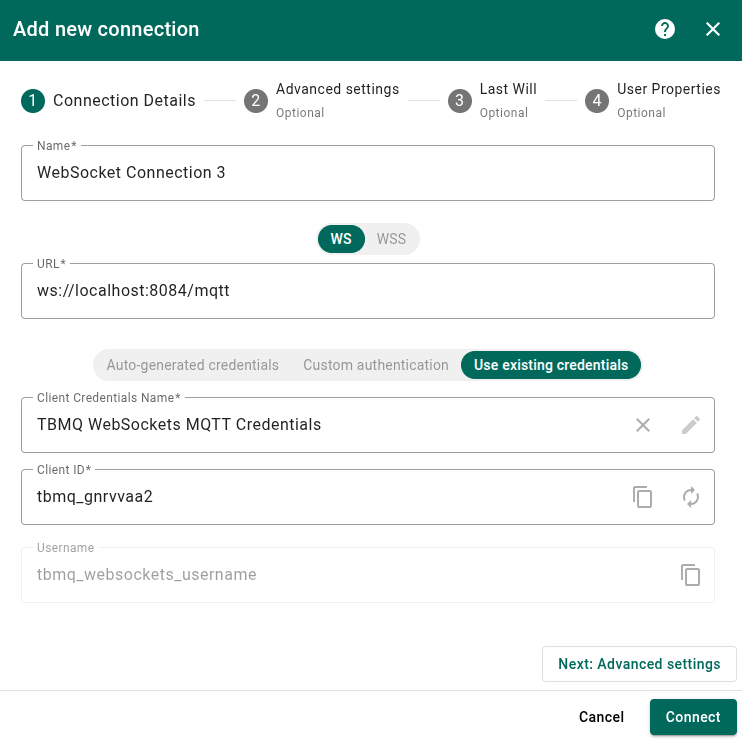The height and width of the screenshot is (740, 742).
Task: Clear the Client Credentials Name selection
Action: coord(643,425)
